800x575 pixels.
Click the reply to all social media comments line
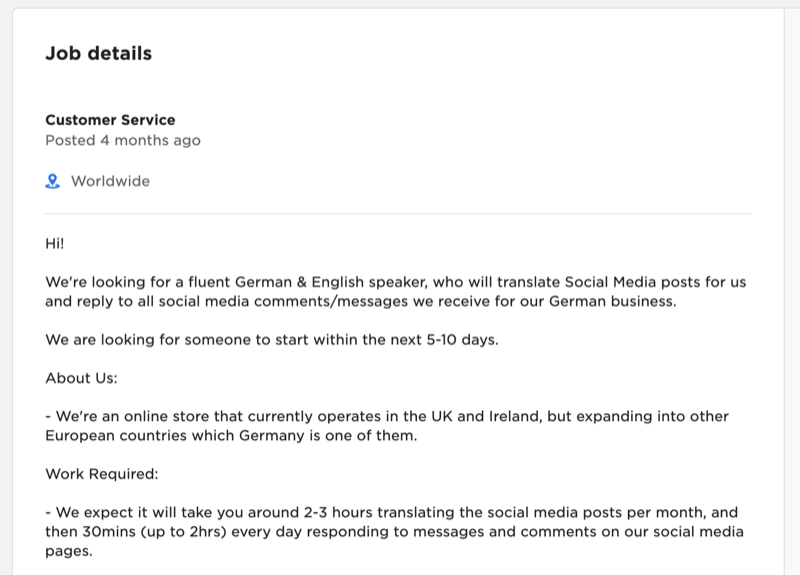coord(361,302)
